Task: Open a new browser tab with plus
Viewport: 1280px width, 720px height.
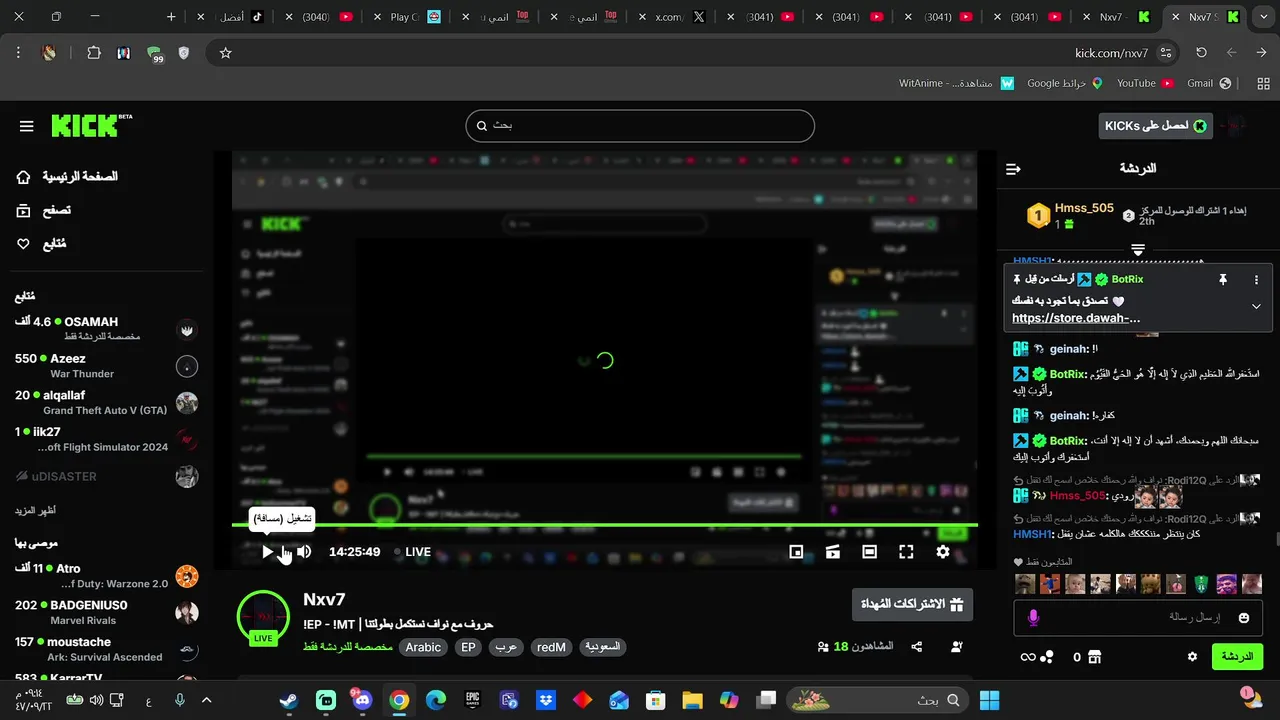Action: (171, 17)
